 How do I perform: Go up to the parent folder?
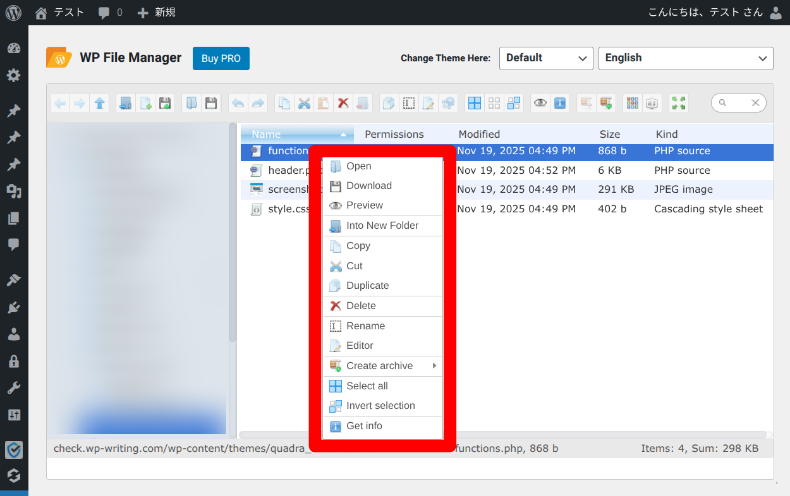100,104
